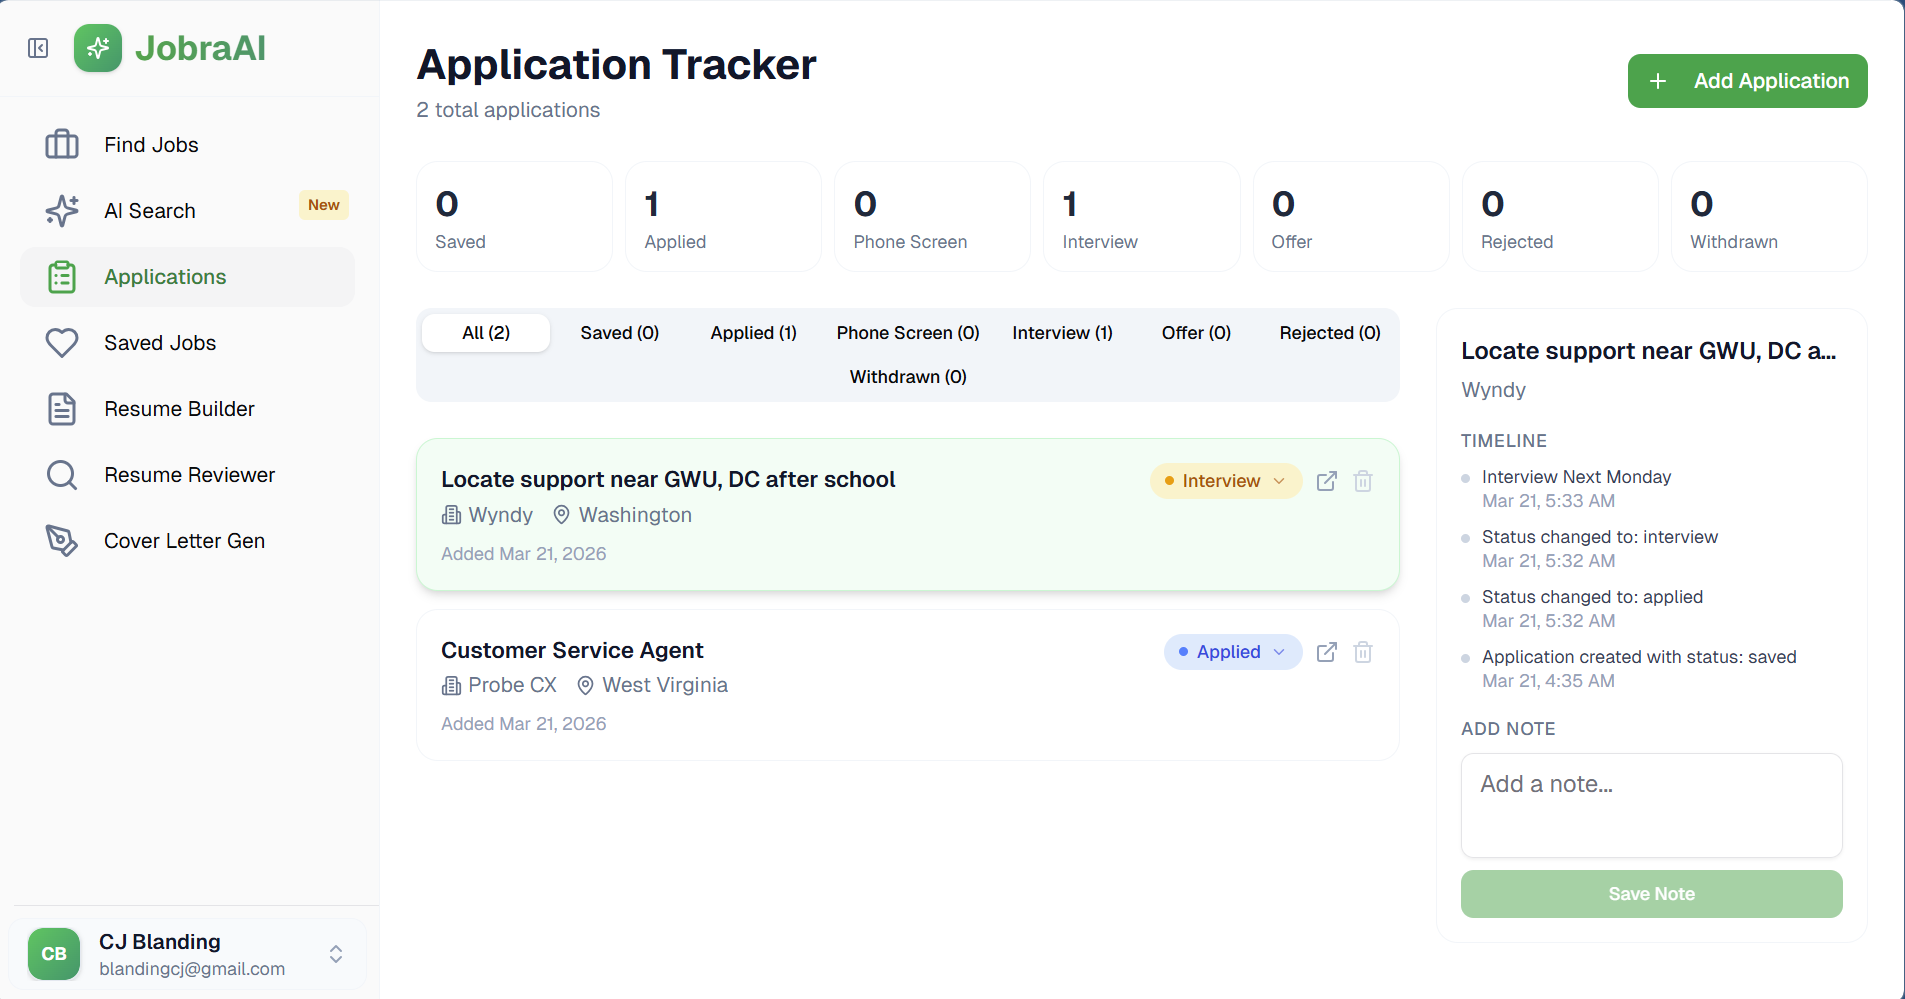The width and height of the screenshot is (1905, 999).
Task: Open Find Jobs in the sidebar
Action: 188,145
